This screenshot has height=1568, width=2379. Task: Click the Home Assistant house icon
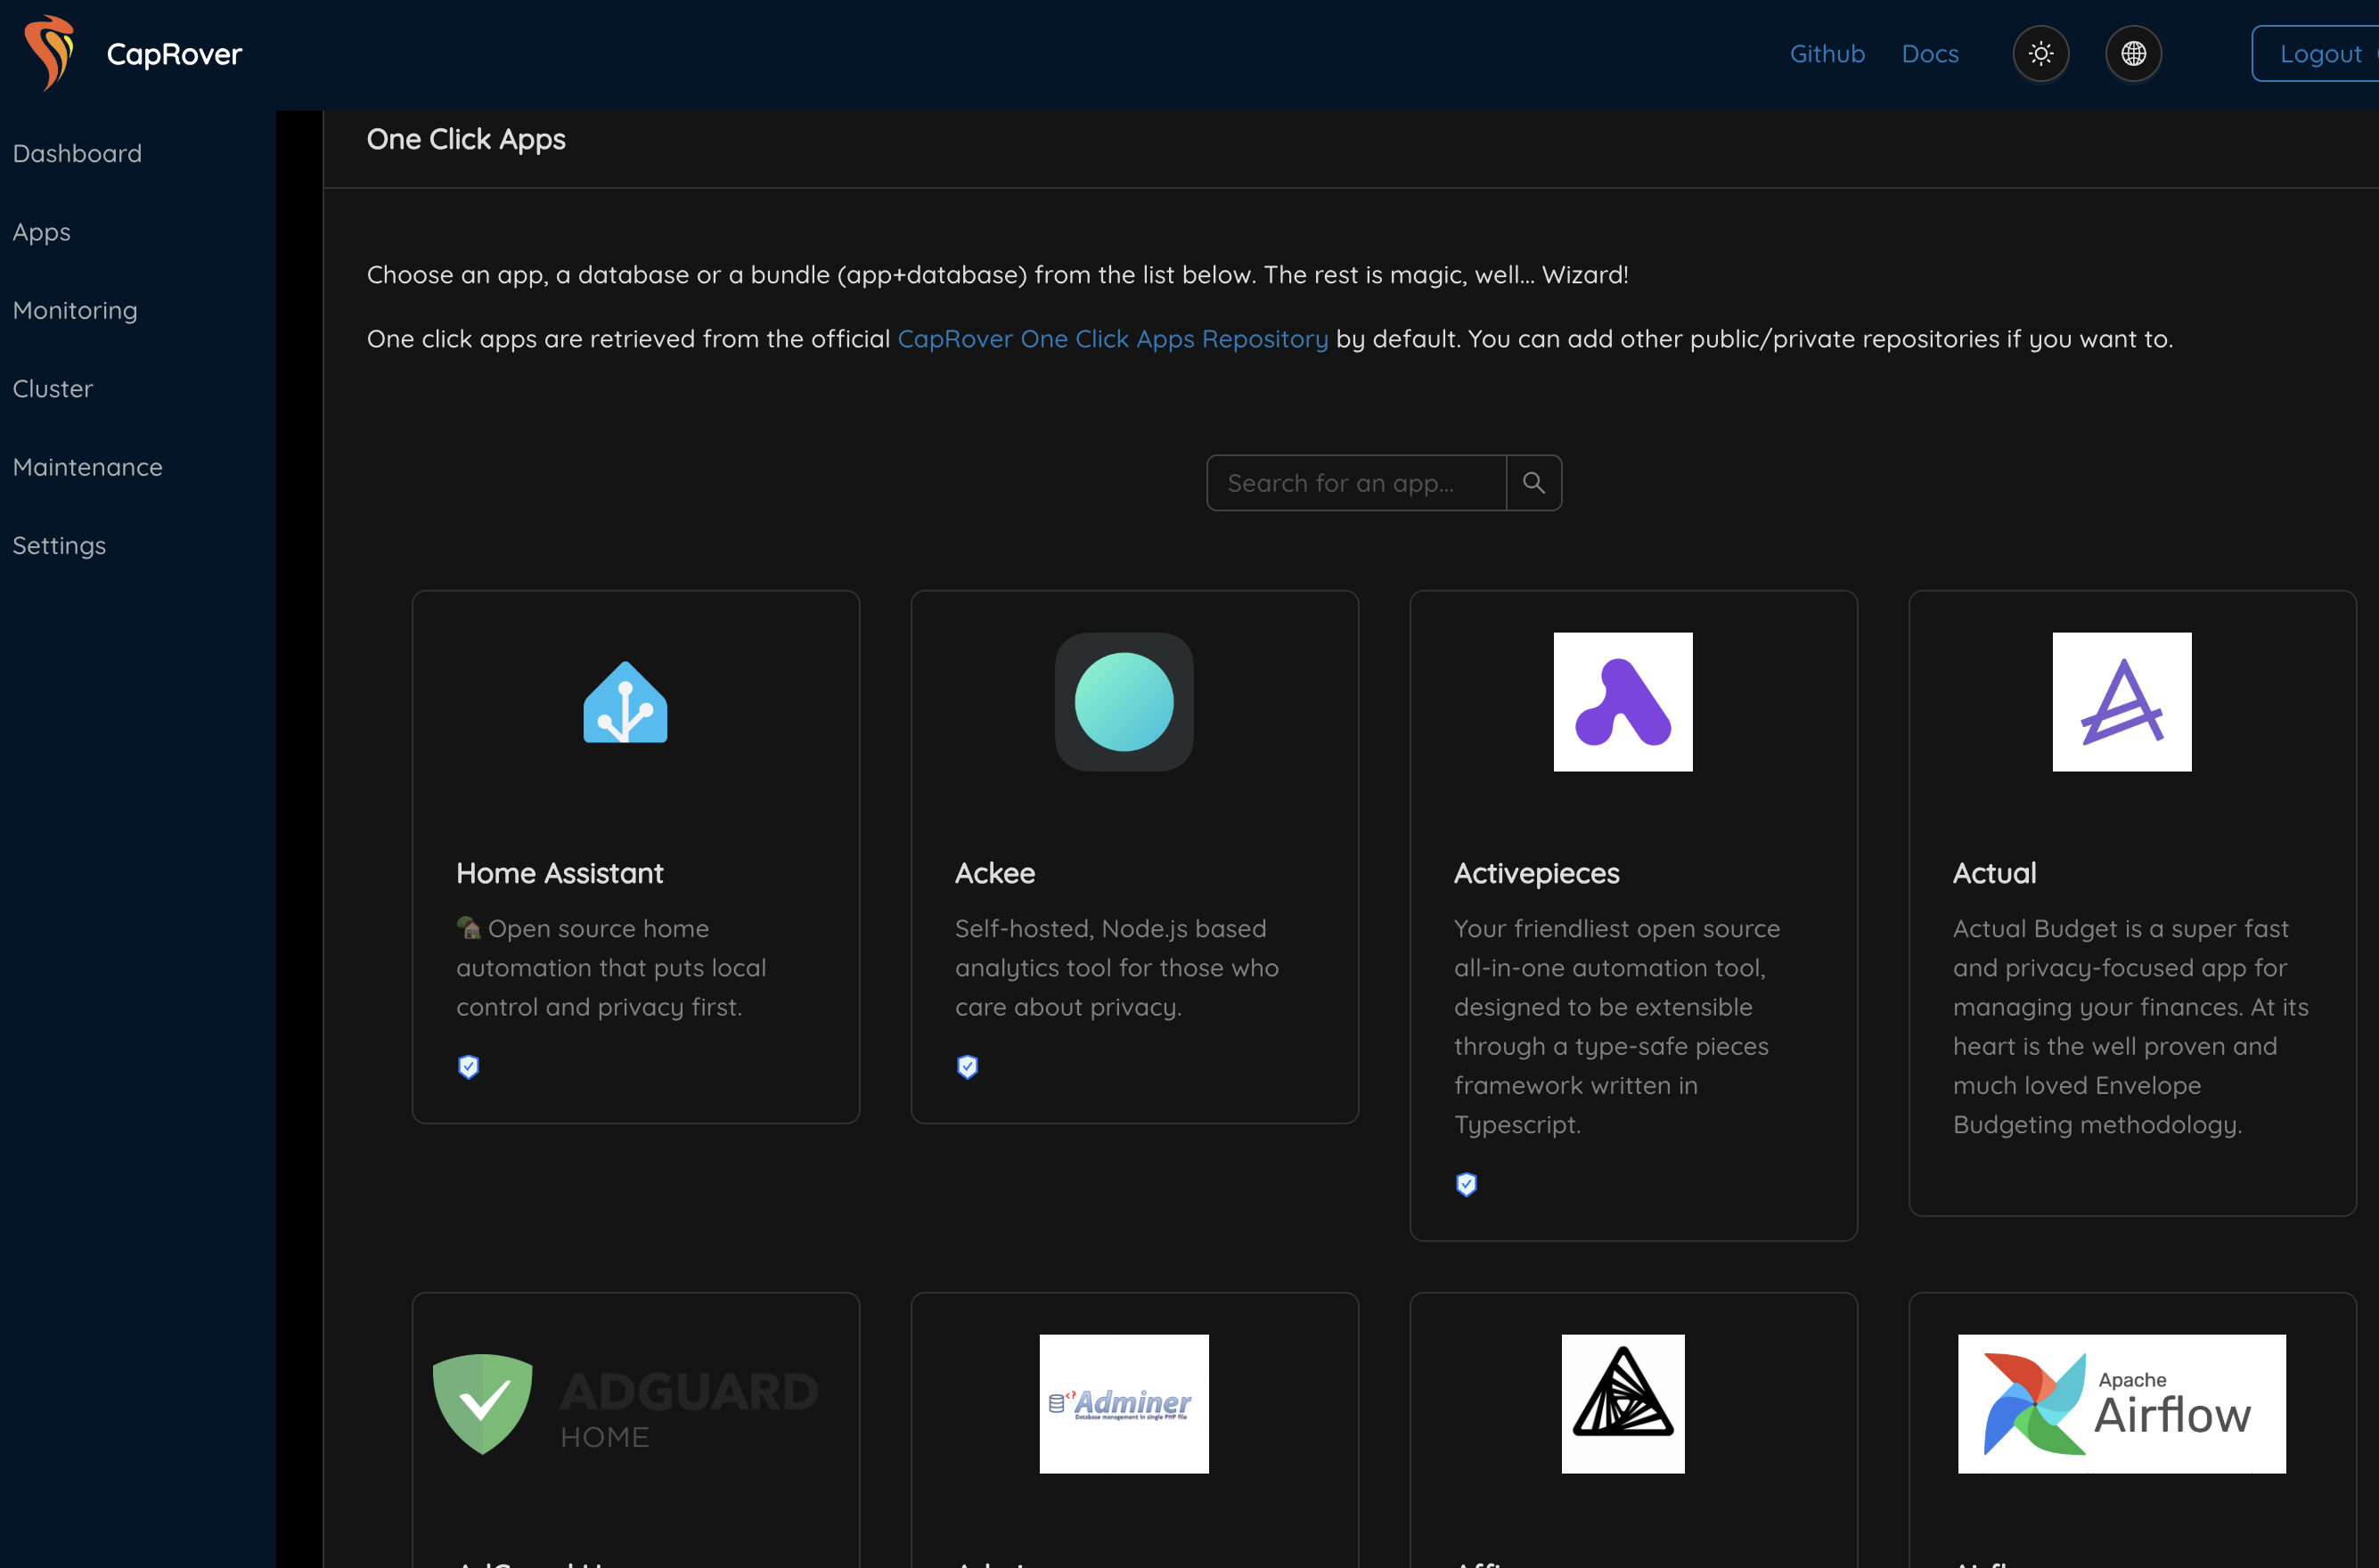coord(625,702)
